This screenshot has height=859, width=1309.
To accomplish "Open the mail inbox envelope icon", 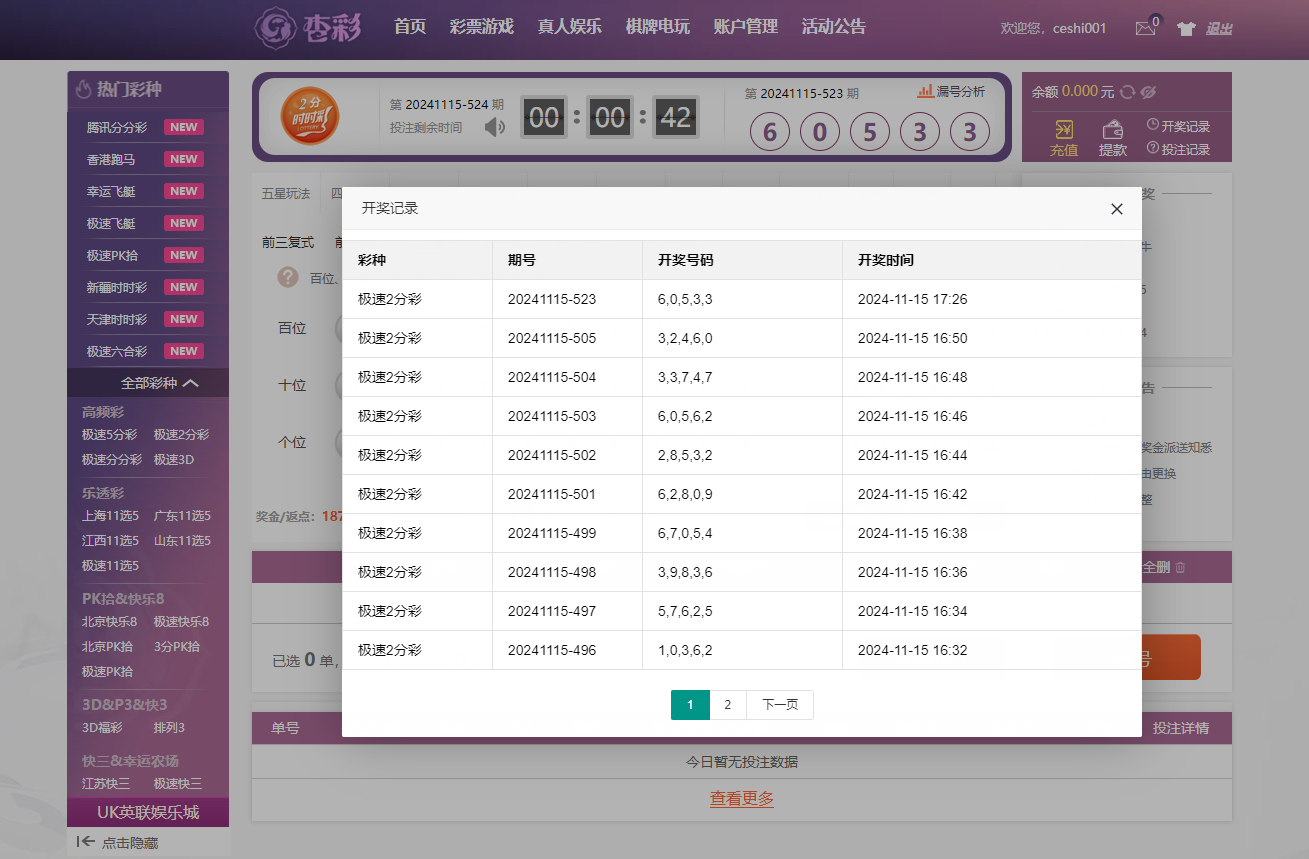I will (1145, 29).
